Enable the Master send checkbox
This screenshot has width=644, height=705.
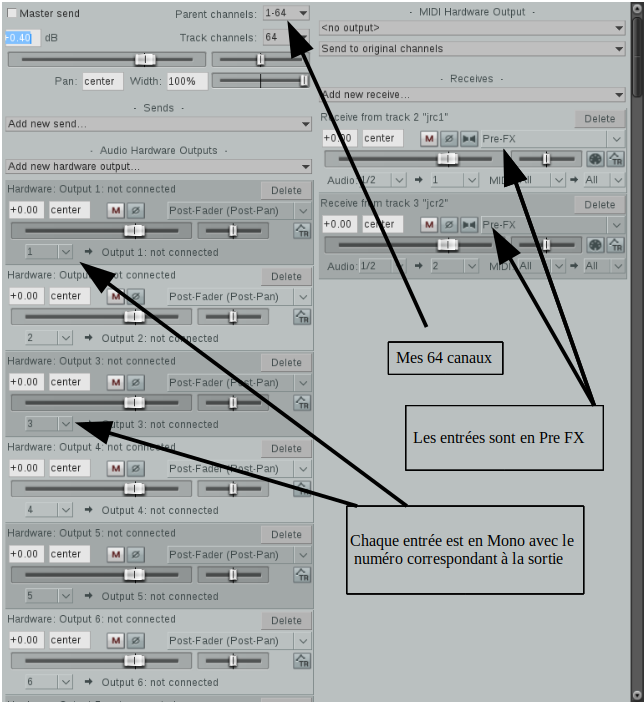[12, 13]
